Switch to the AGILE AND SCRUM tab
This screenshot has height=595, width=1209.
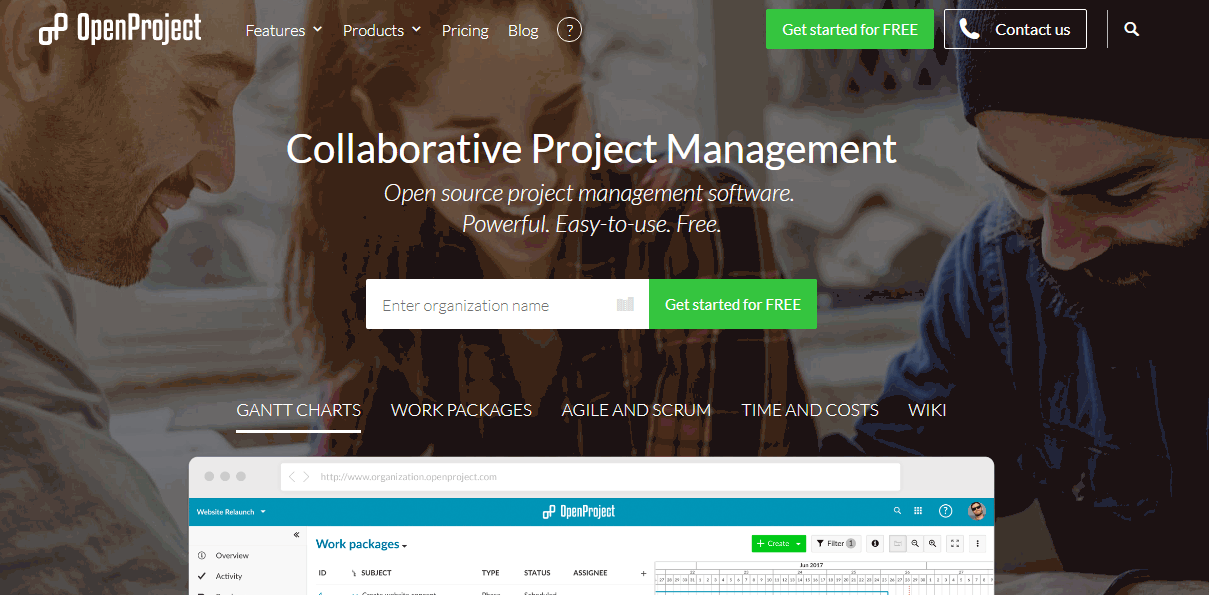click(x=636, y=410)
